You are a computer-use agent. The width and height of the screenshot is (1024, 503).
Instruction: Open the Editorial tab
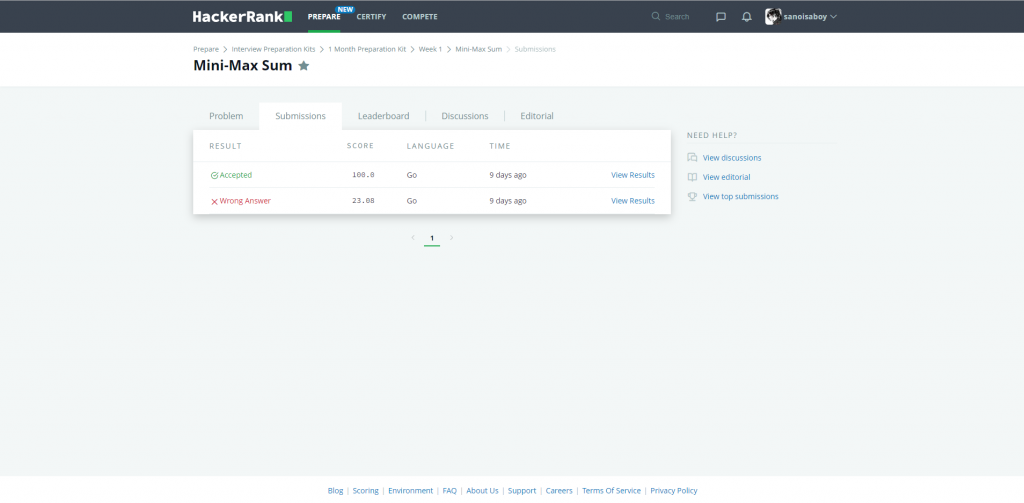537,116
